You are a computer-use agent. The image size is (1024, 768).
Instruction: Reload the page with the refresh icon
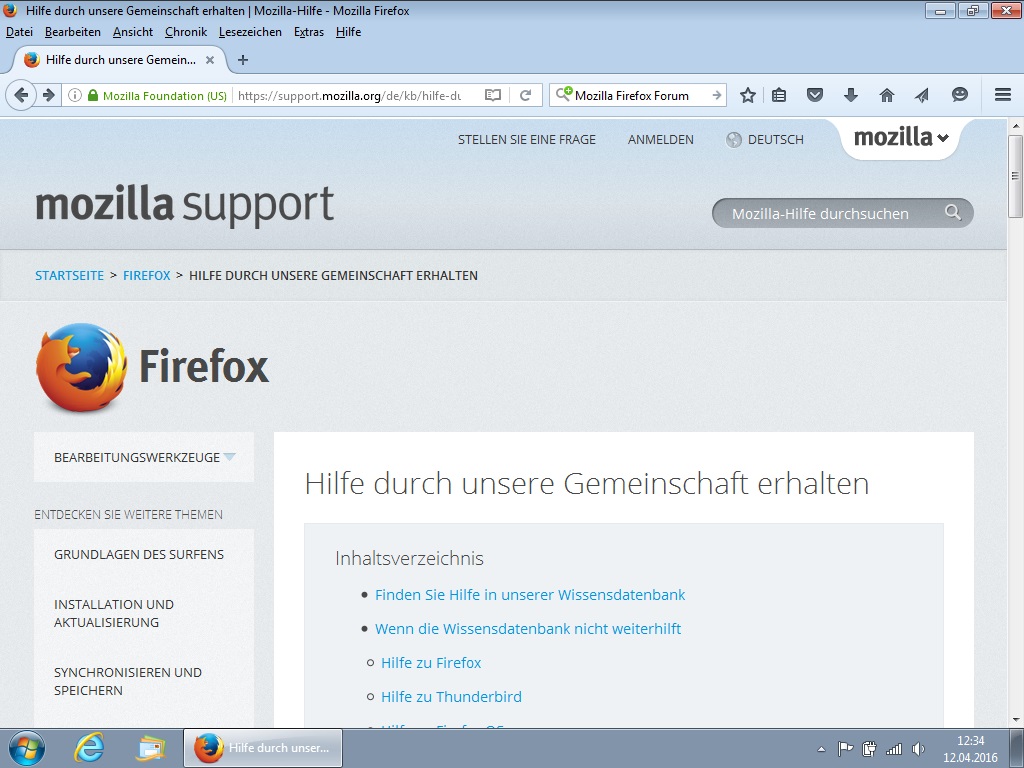[x=525, y=95]
